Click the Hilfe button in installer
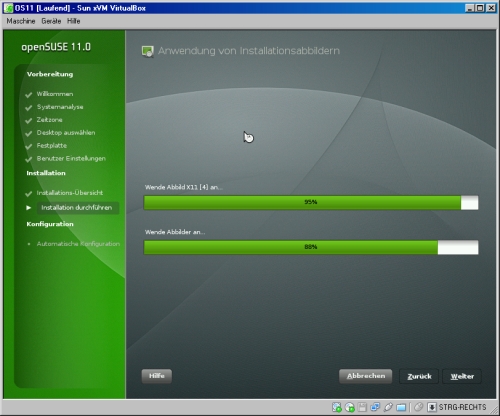 click(x=157, y=376)
